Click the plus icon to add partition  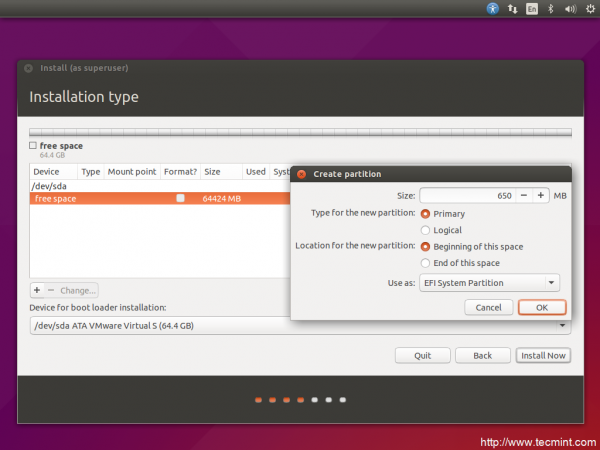[x=37, y=290]
